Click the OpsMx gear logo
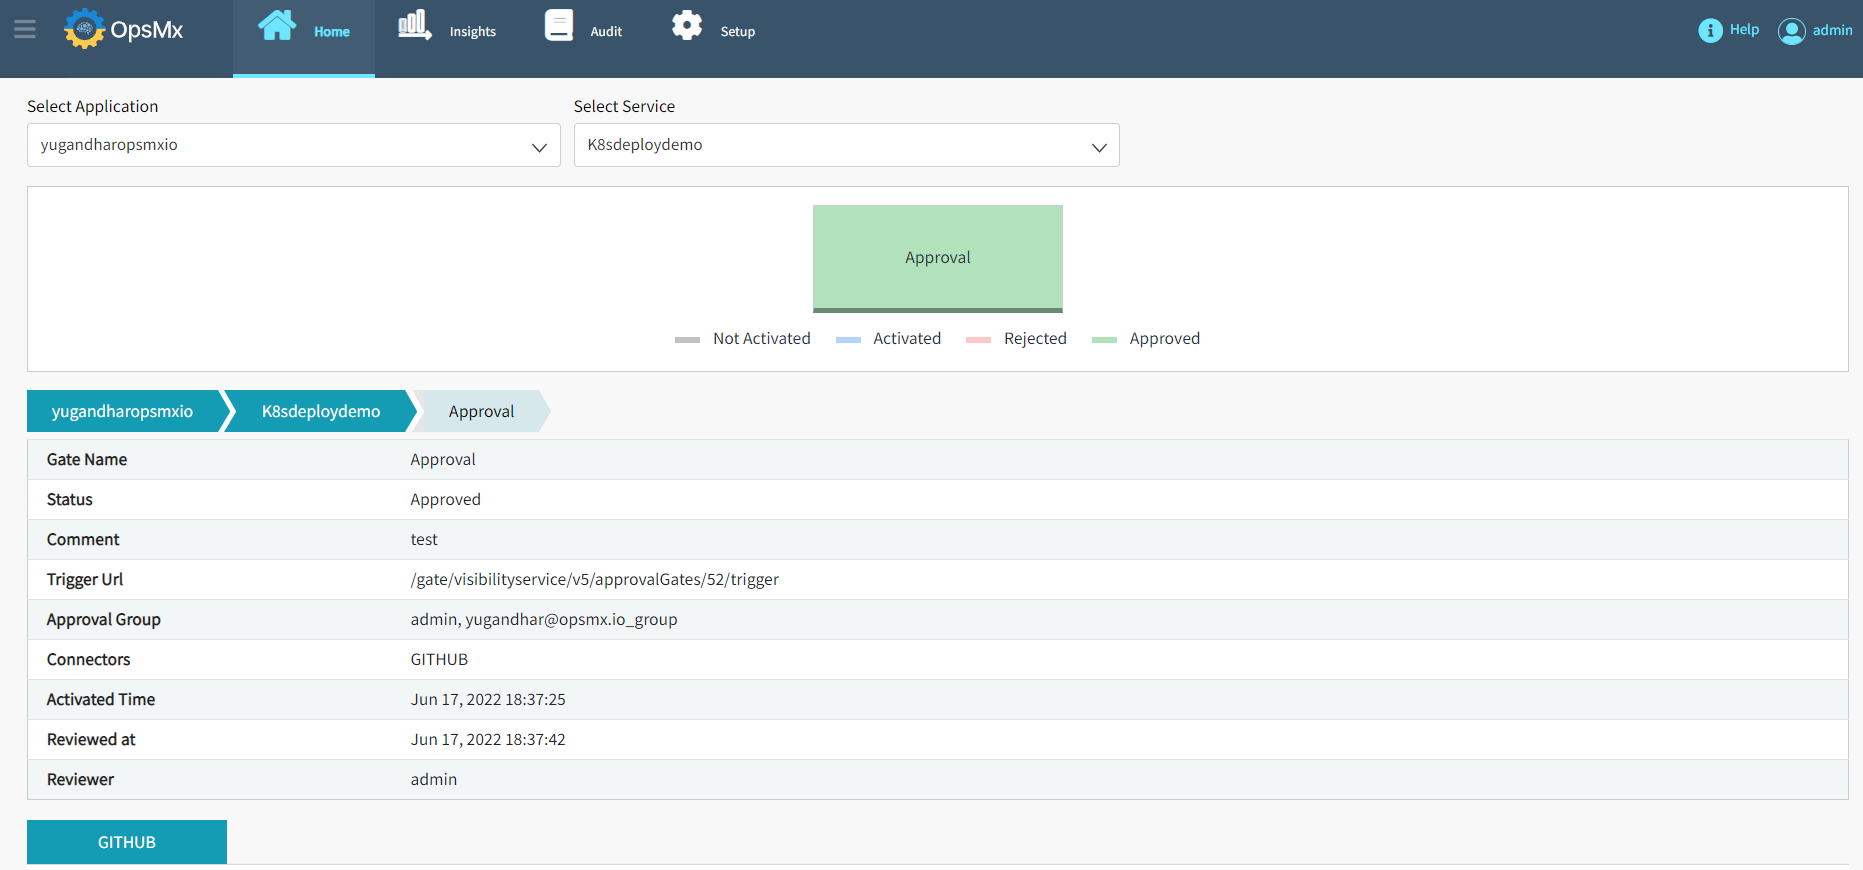 coord(85,29)
